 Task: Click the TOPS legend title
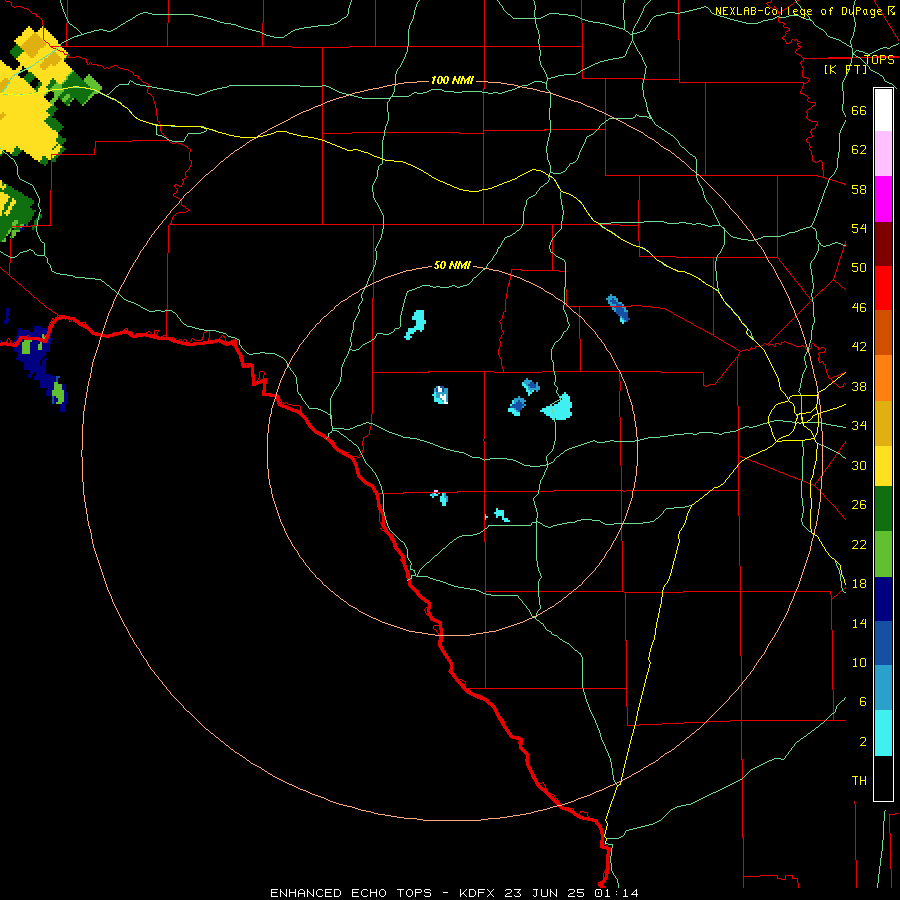point(879,59)
